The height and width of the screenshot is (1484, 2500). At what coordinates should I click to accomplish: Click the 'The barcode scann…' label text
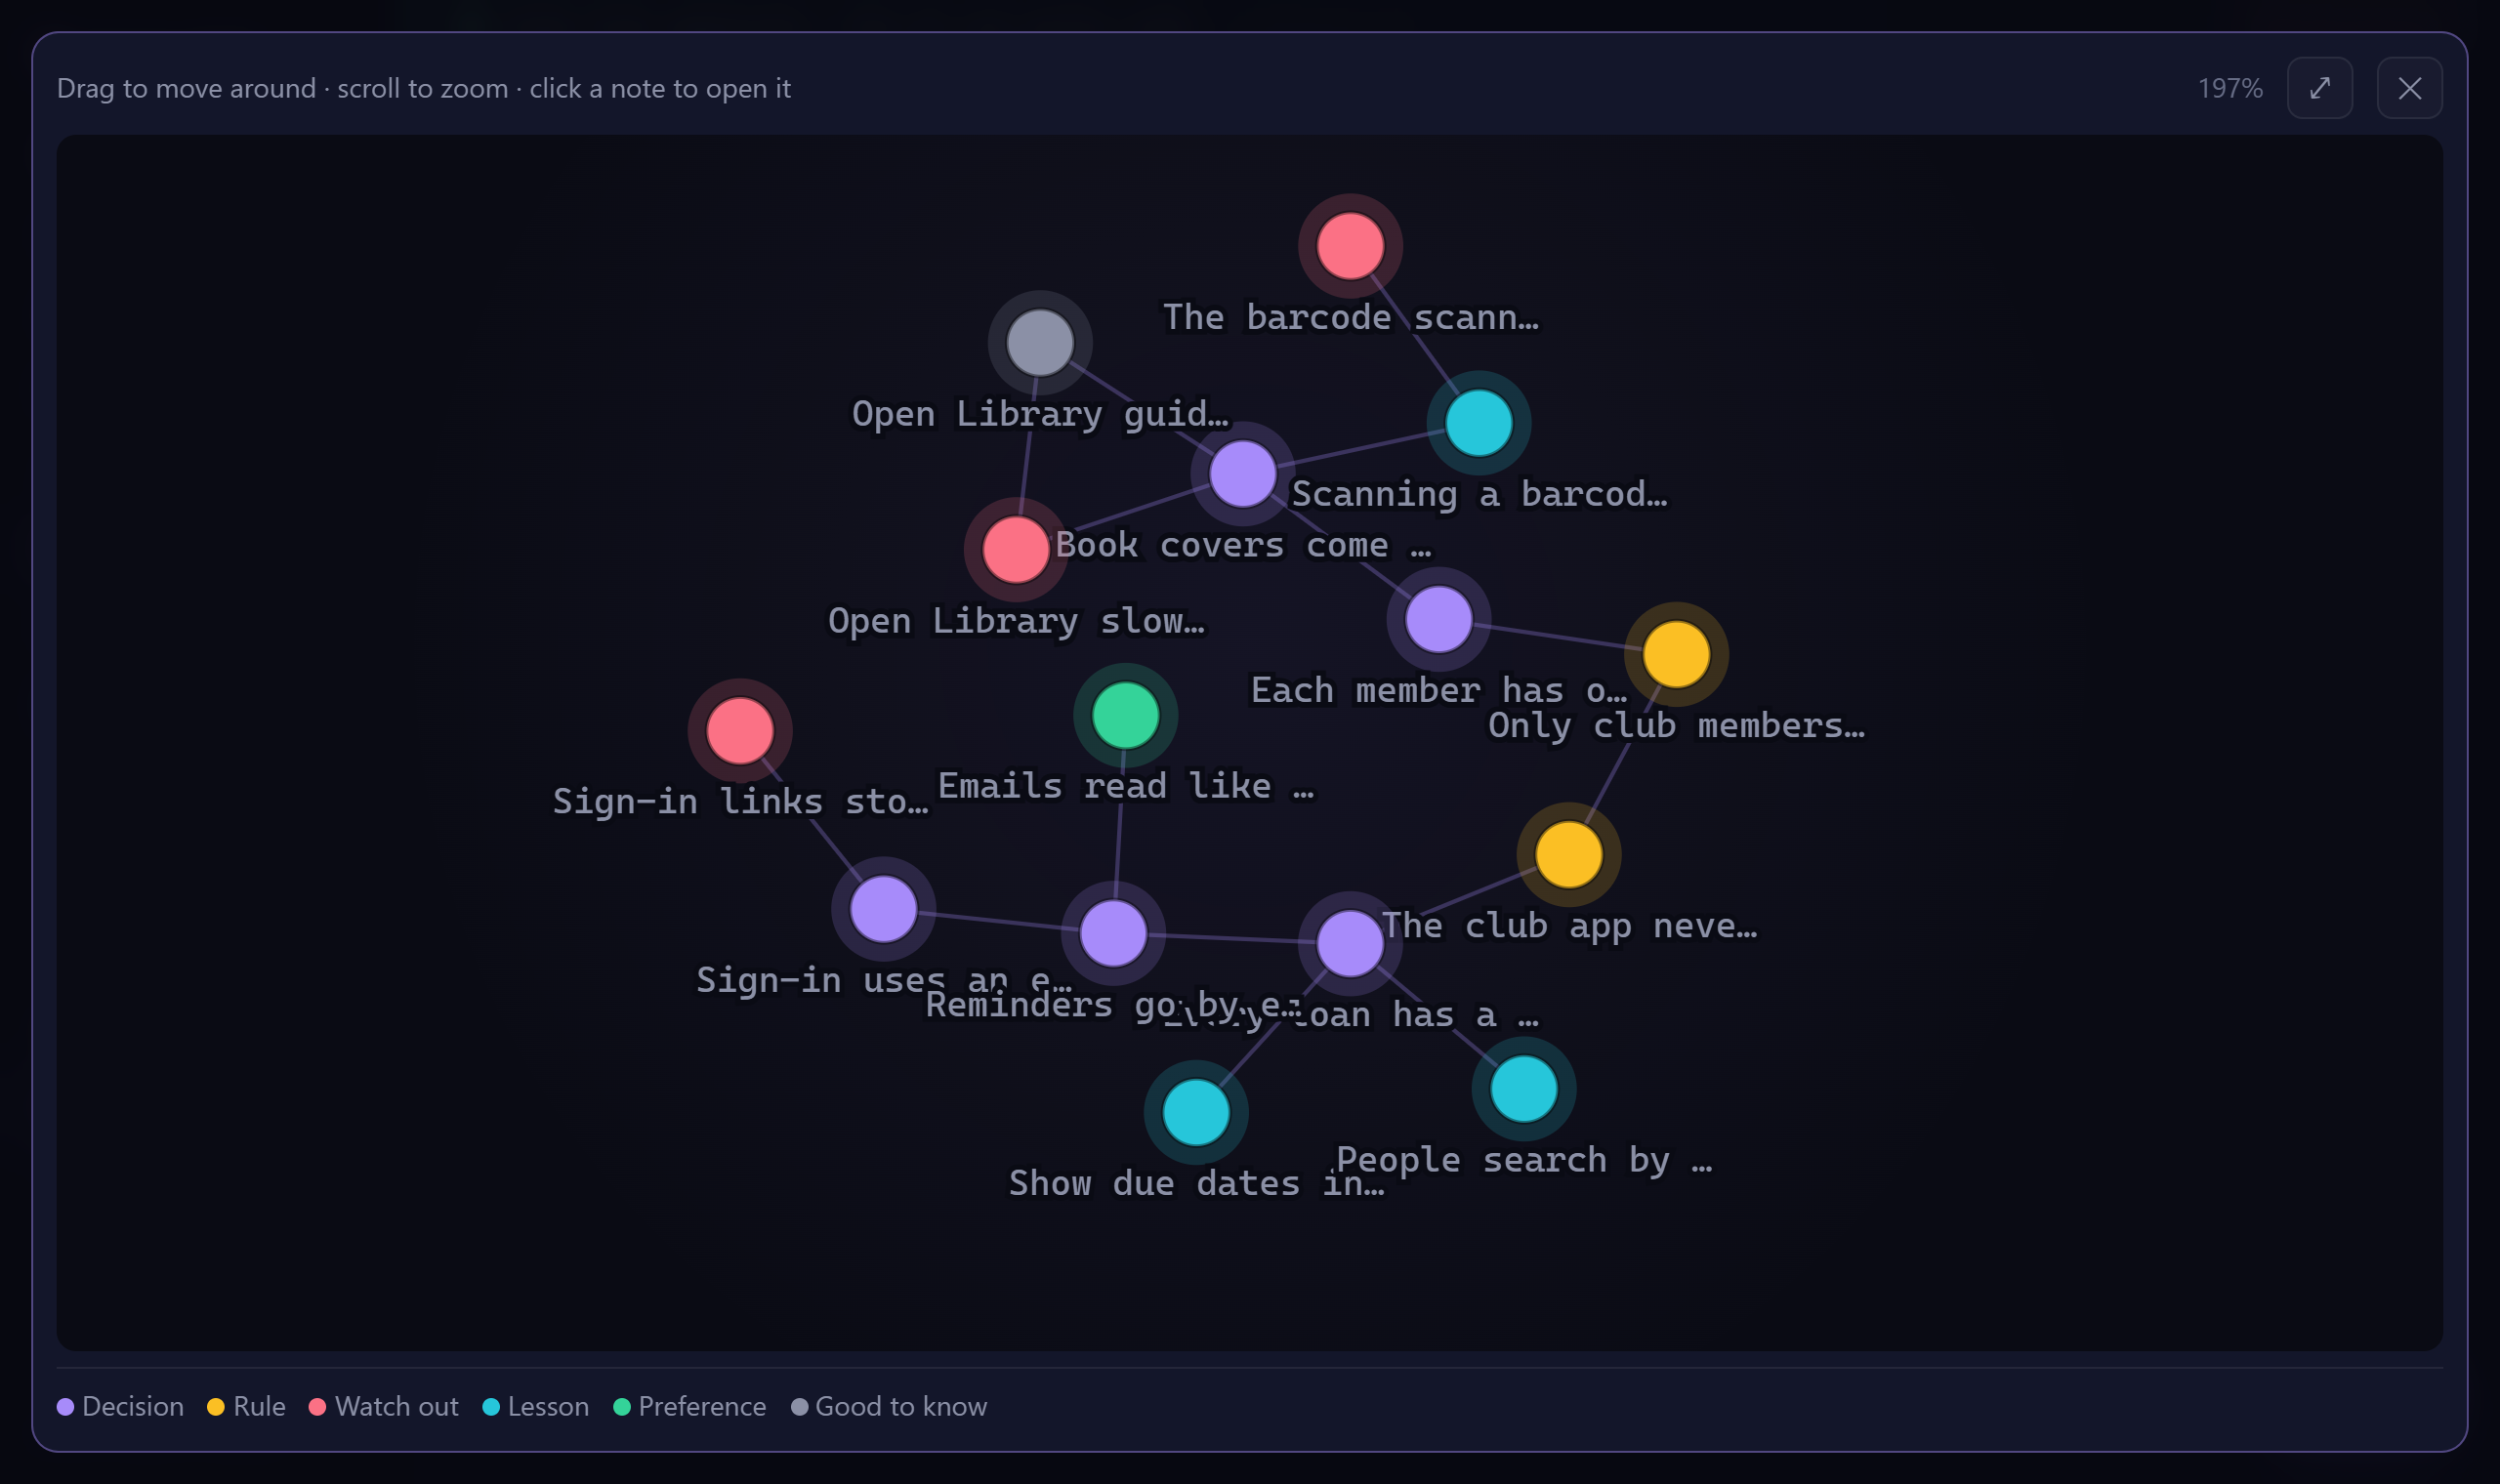(x=1350, y=317)
